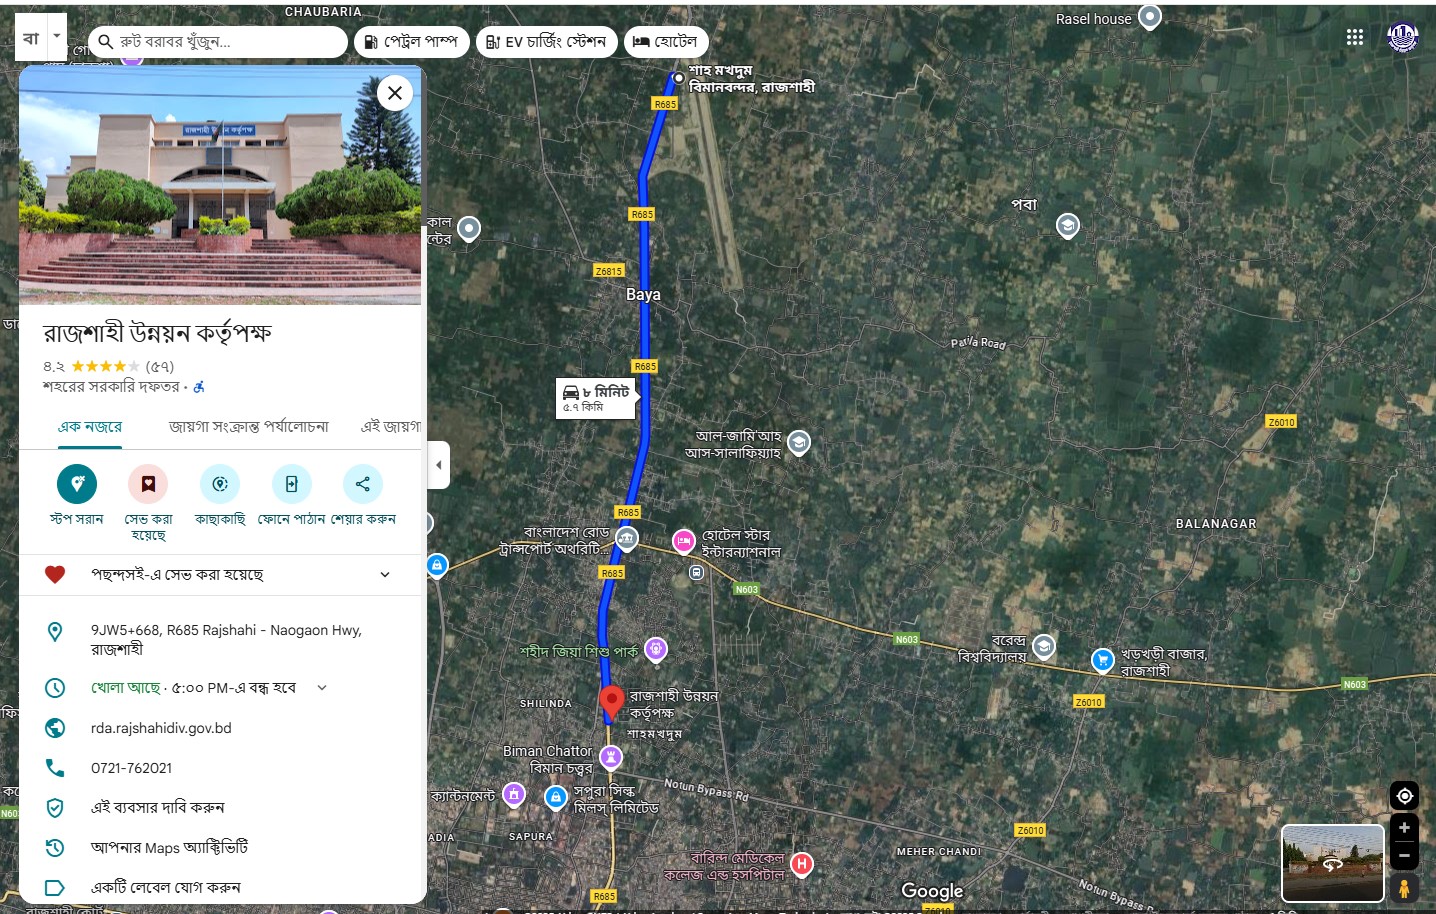Open the Google apps grid icon

tap(1355, 37)
